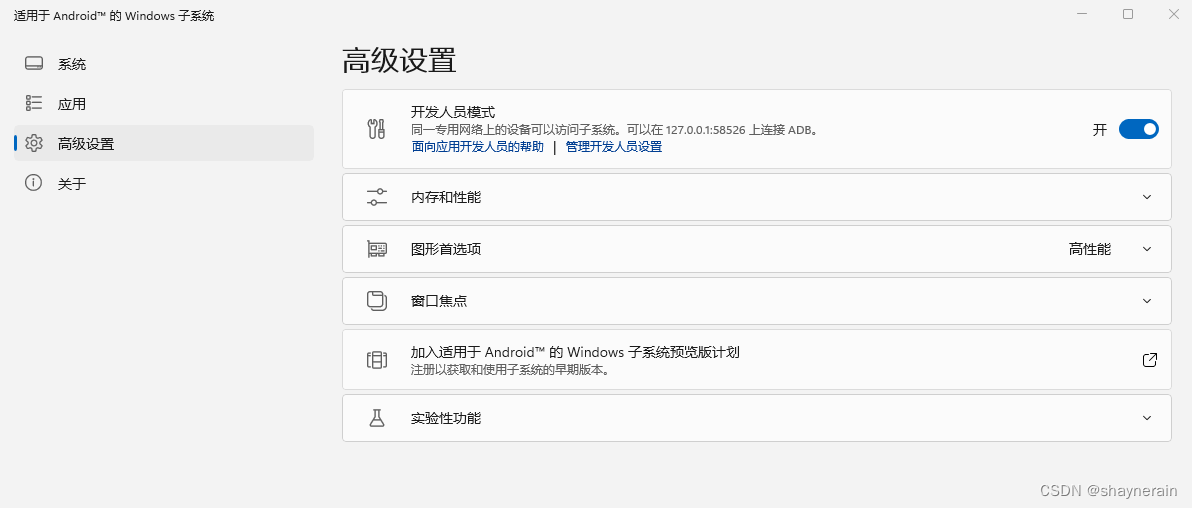Click the experimental features flask icon

[377, 418]
